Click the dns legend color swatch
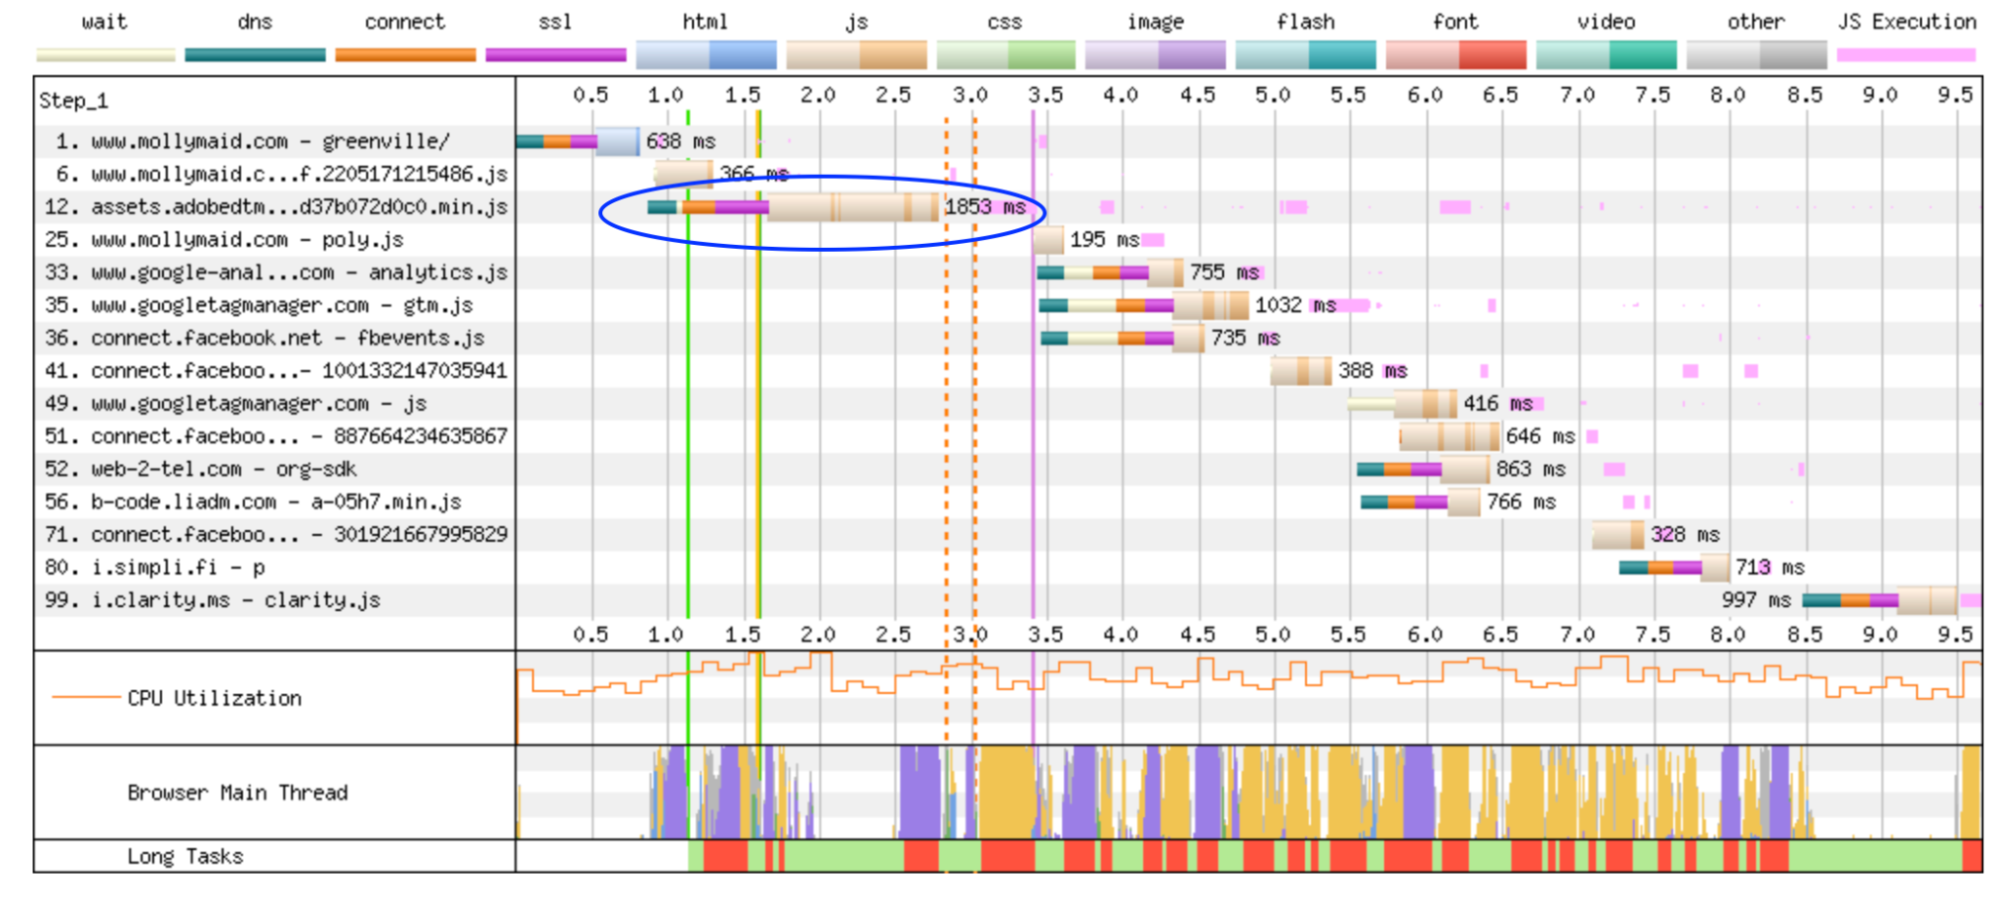The image size is (1999, 902). pos(255,55)
